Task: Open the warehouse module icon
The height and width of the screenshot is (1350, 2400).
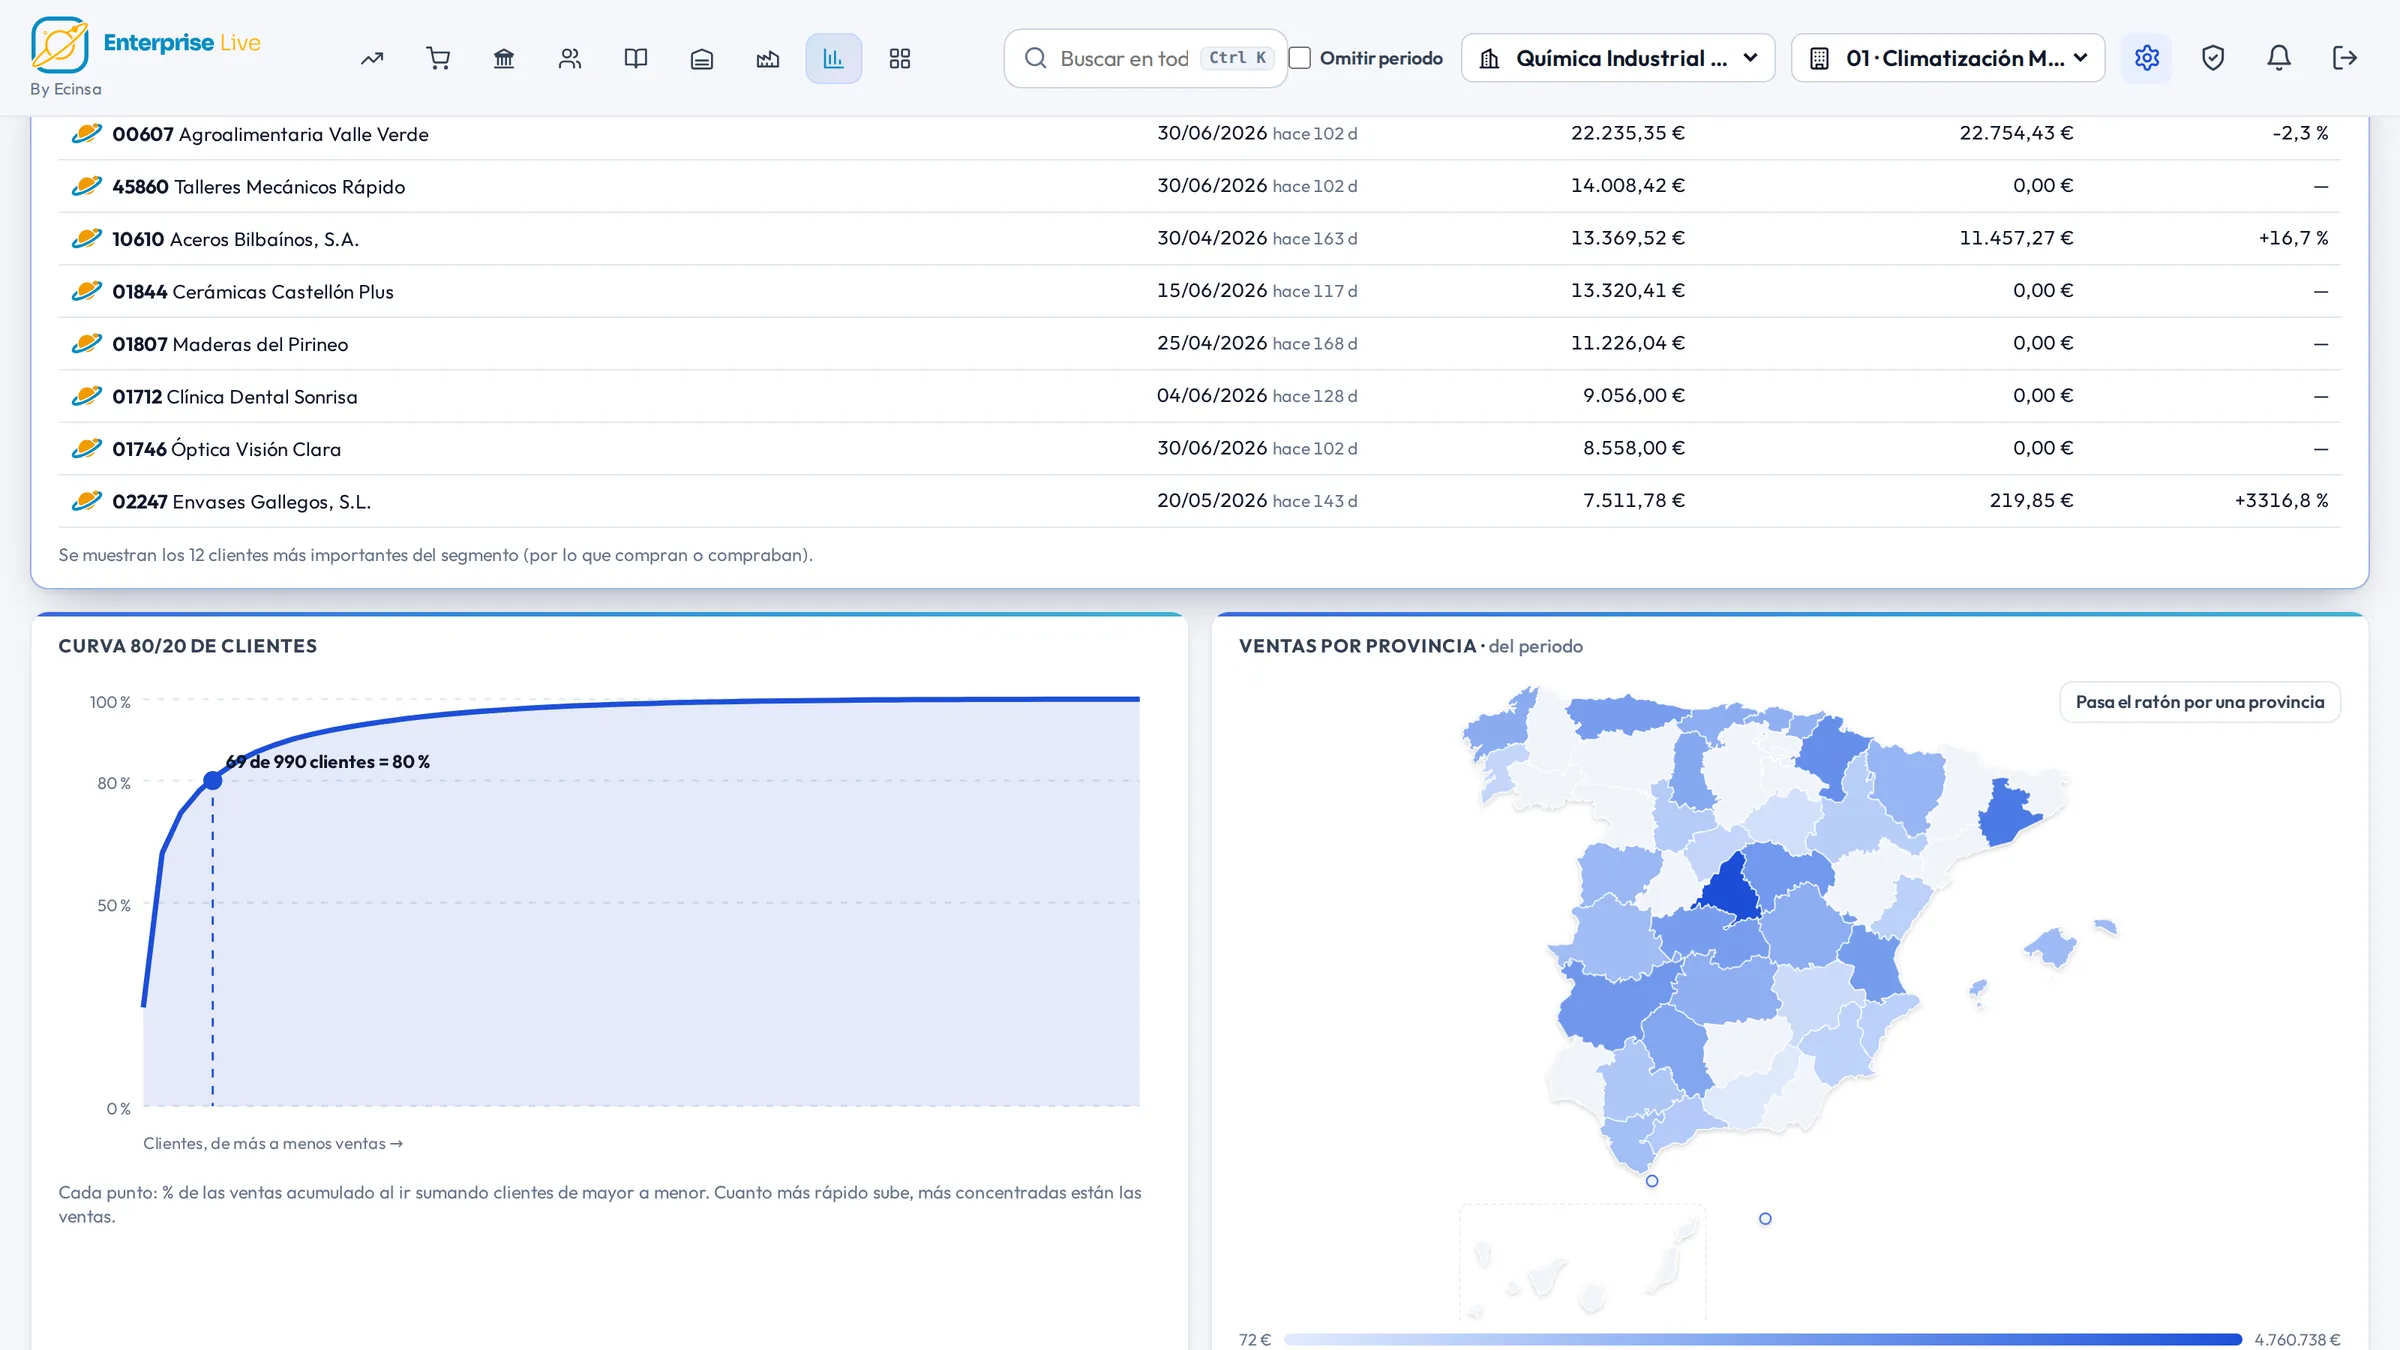Action: (702, 58)
